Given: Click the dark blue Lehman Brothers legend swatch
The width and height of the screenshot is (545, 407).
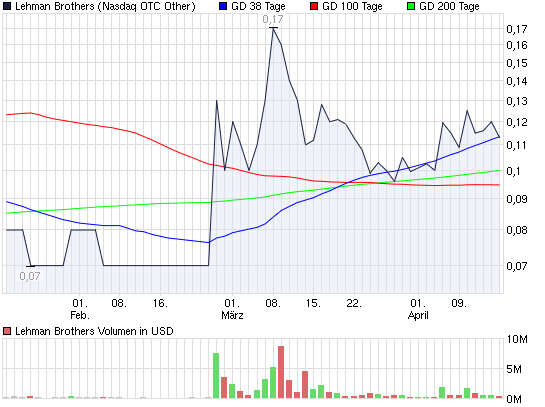Looking at the screenshot, I should (x=7, y=6).
